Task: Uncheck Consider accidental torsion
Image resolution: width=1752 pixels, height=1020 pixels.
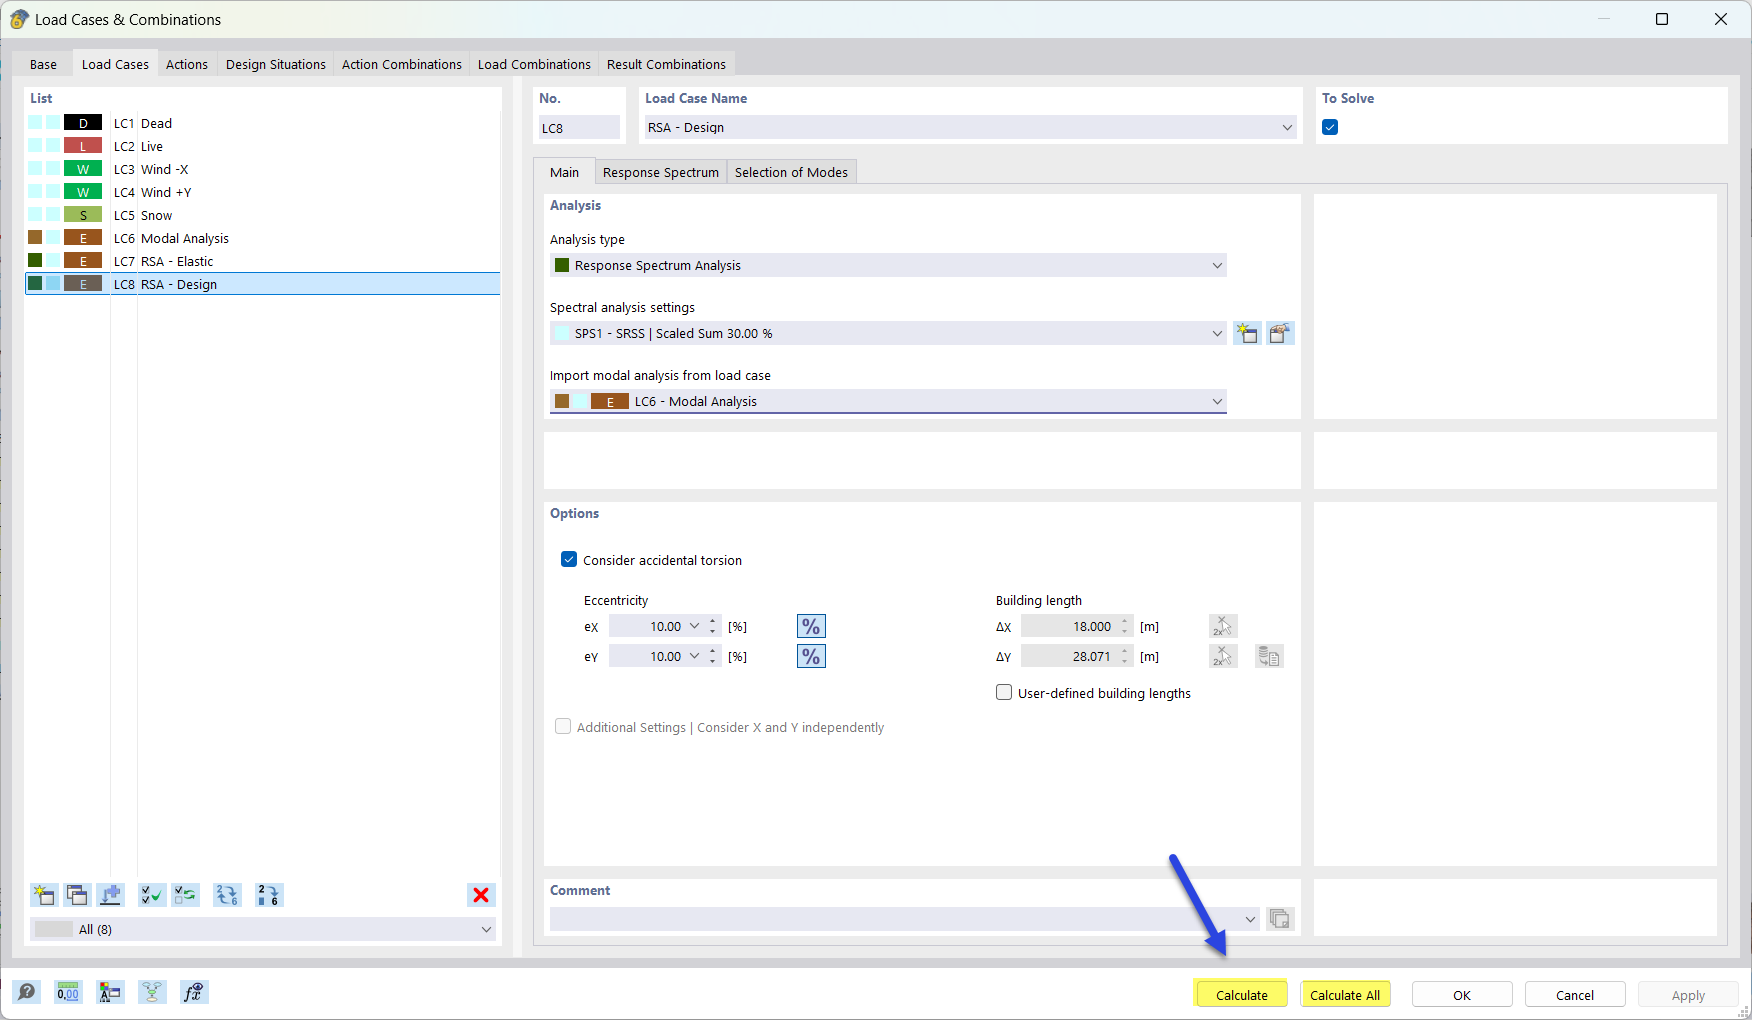Action: pyautogui.click(x=568, y=560)
